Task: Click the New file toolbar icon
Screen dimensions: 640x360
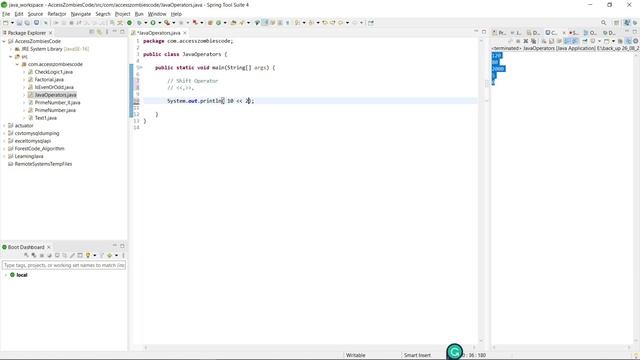Action: [5, 23]
